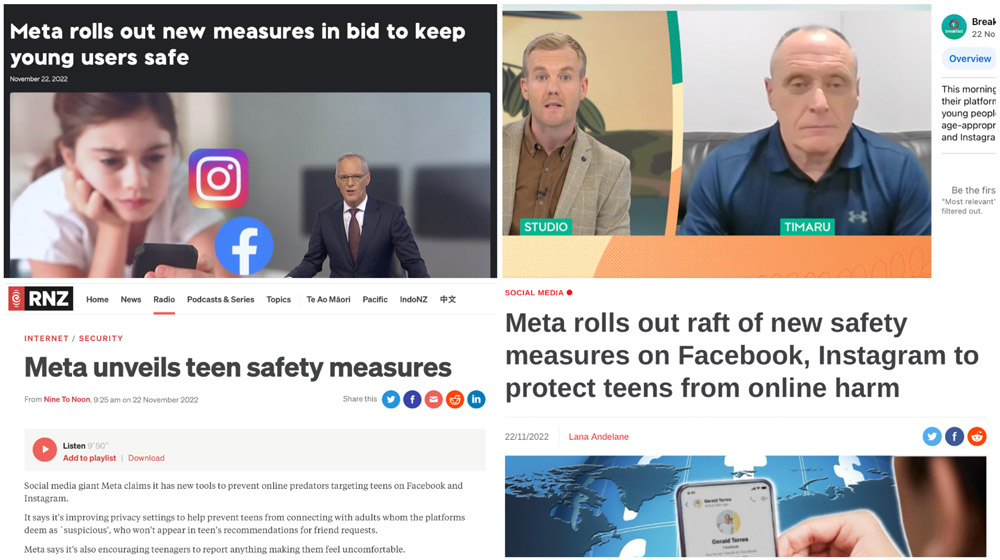This screenshot has height=560, width=1000.
Task: Share RNZ story by email
Action: [x=434, y=399]
